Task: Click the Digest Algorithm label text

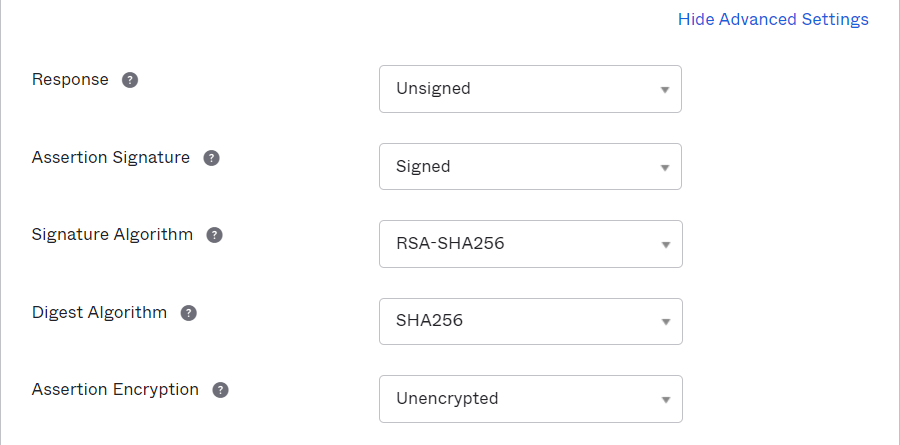Action: click(99, 312)
